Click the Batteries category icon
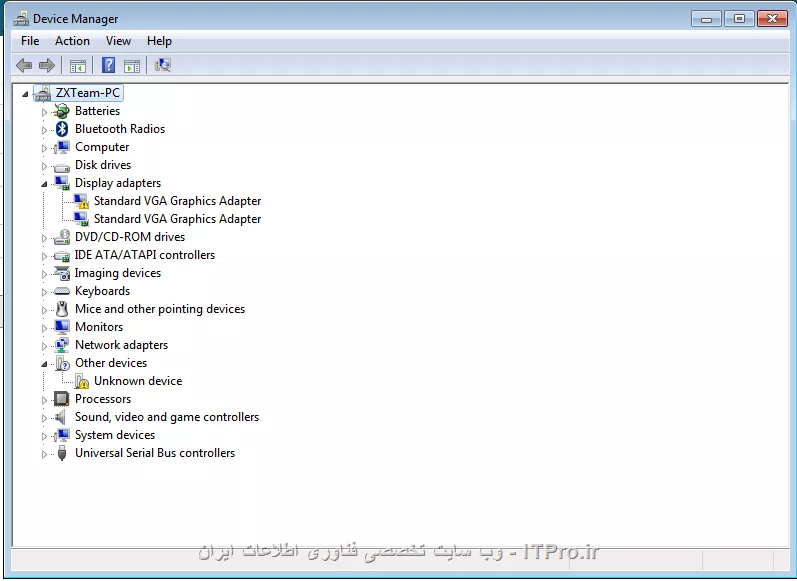The image size is (797, 581). (62, 111)
